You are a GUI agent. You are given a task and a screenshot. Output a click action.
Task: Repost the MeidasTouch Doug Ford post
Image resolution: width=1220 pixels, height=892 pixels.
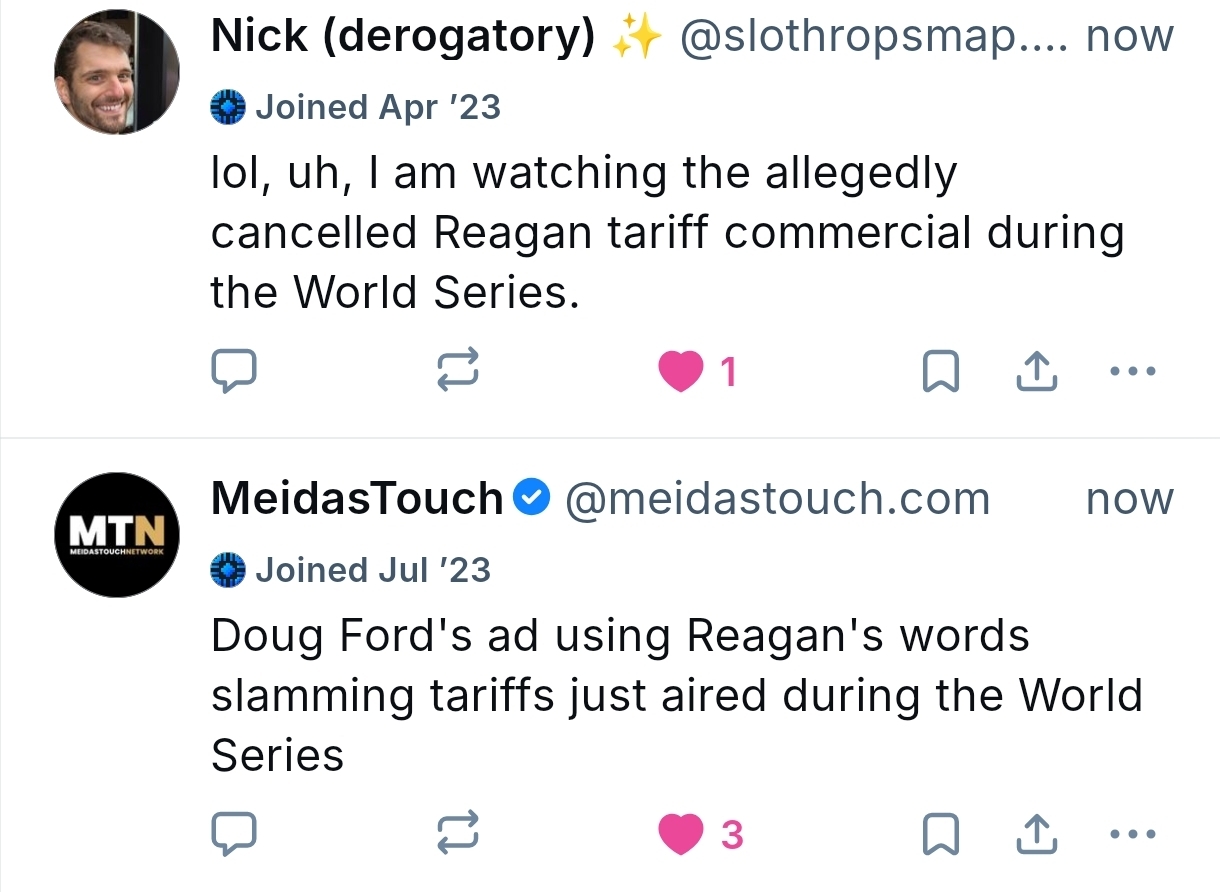pos(459,834)
